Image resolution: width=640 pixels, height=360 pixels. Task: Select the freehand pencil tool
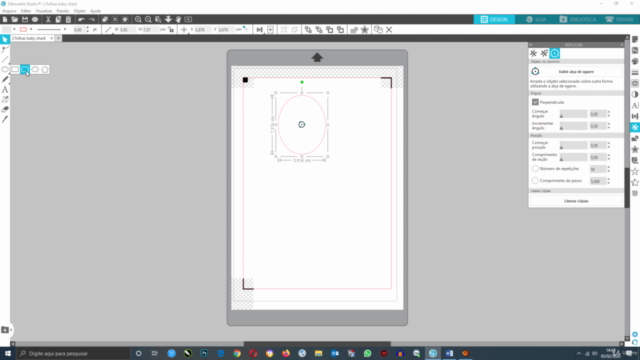(x=5, y=80)
